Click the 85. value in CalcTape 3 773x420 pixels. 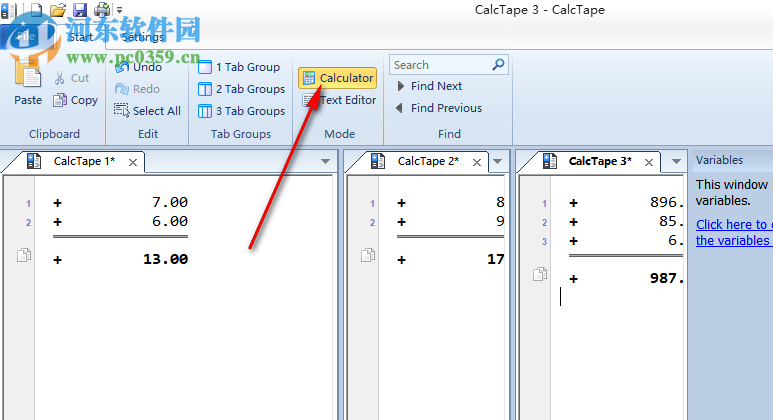[671, 221]
